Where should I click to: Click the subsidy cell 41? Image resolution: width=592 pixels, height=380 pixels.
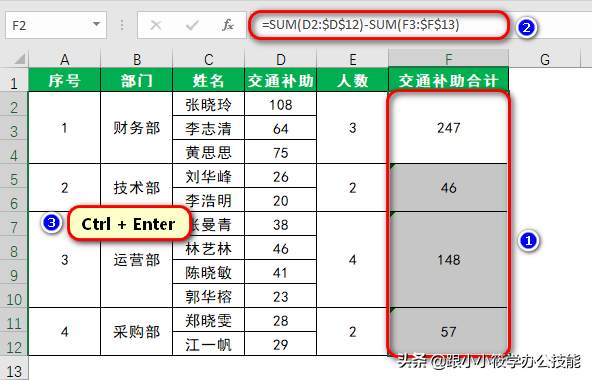(281, 272)
